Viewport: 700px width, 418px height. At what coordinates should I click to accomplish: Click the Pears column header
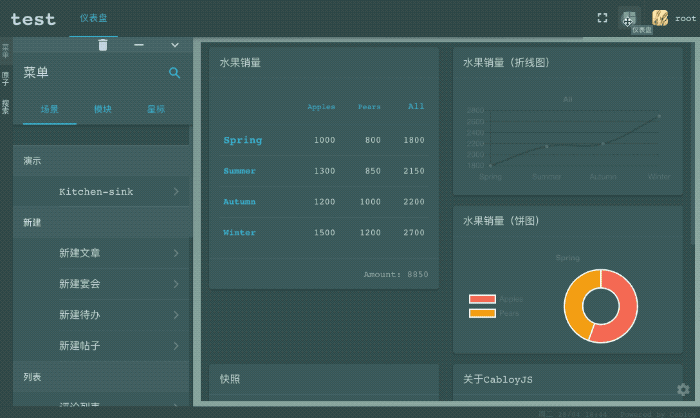(x=369, y=107)
